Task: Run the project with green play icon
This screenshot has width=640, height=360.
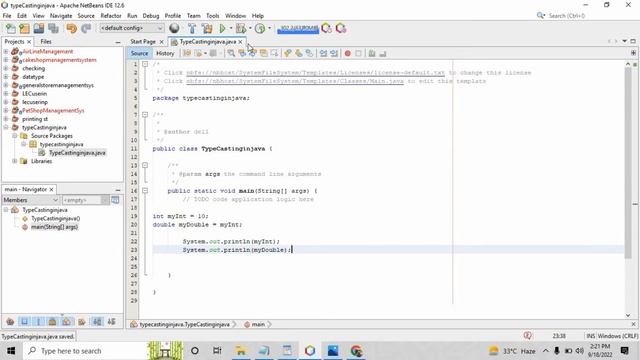Action: coord(222,28)
